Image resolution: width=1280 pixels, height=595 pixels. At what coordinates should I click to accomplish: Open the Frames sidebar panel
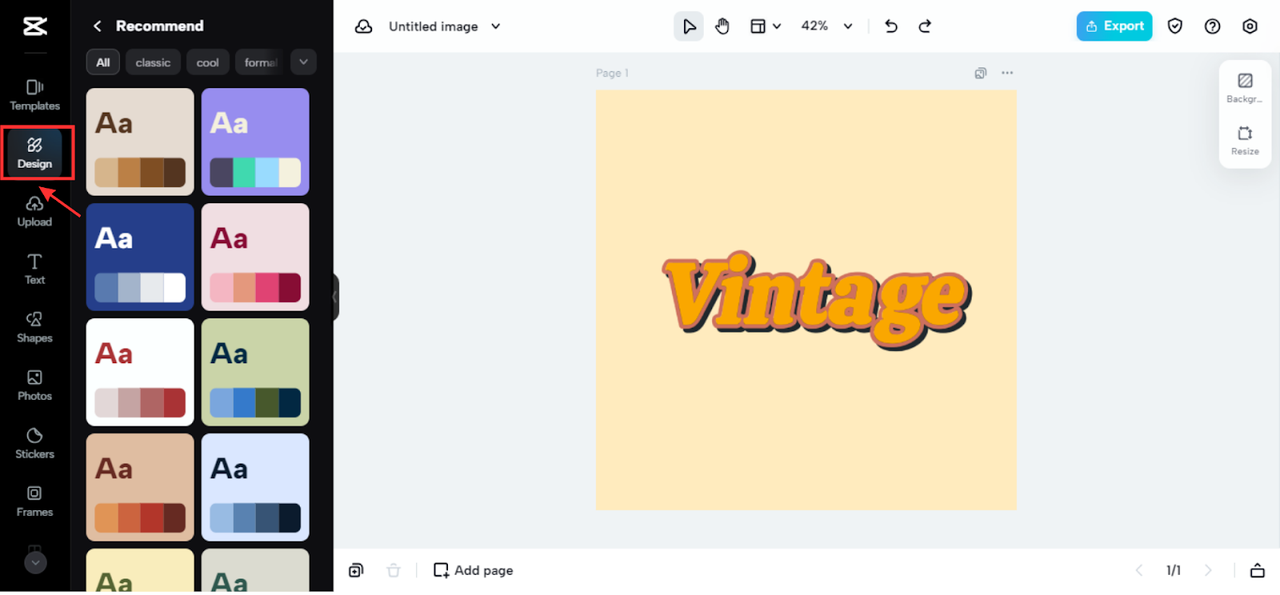tap(34, 501)
